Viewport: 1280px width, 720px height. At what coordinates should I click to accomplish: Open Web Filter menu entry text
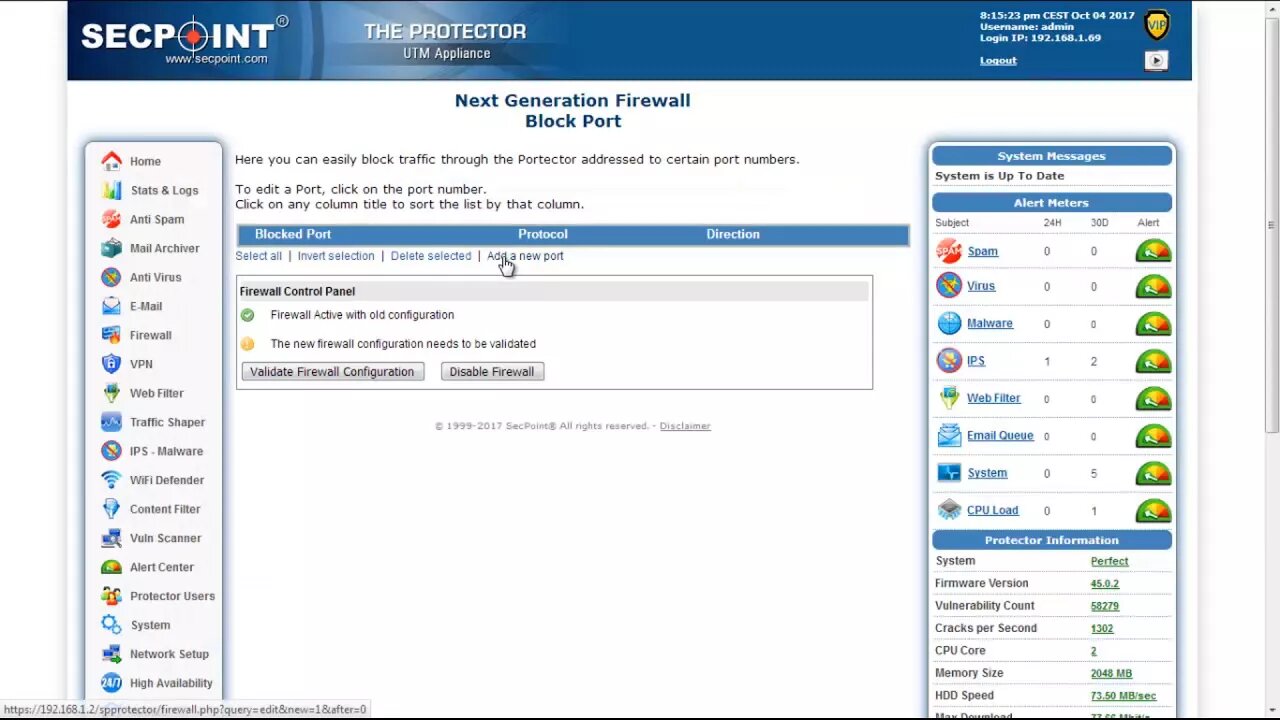coord(157,393)
